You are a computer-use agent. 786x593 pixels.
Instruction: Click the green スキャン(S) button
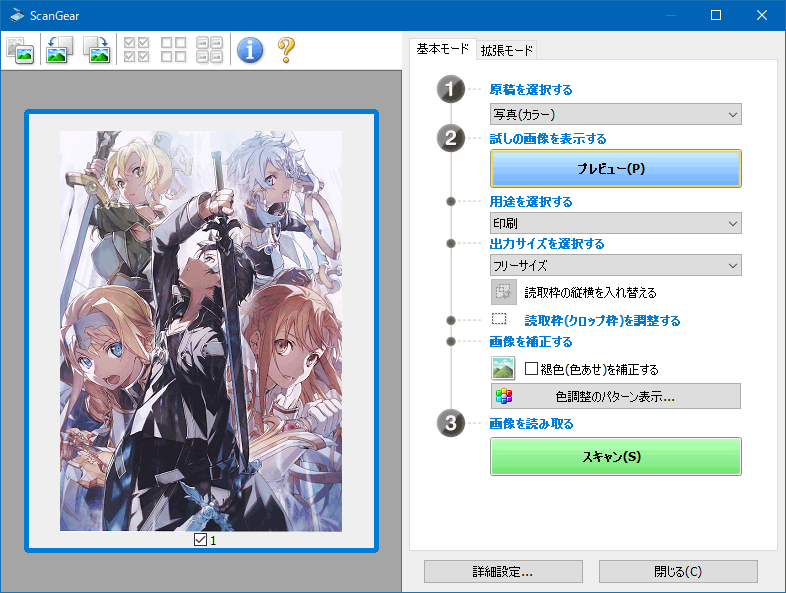pos(616,457)
